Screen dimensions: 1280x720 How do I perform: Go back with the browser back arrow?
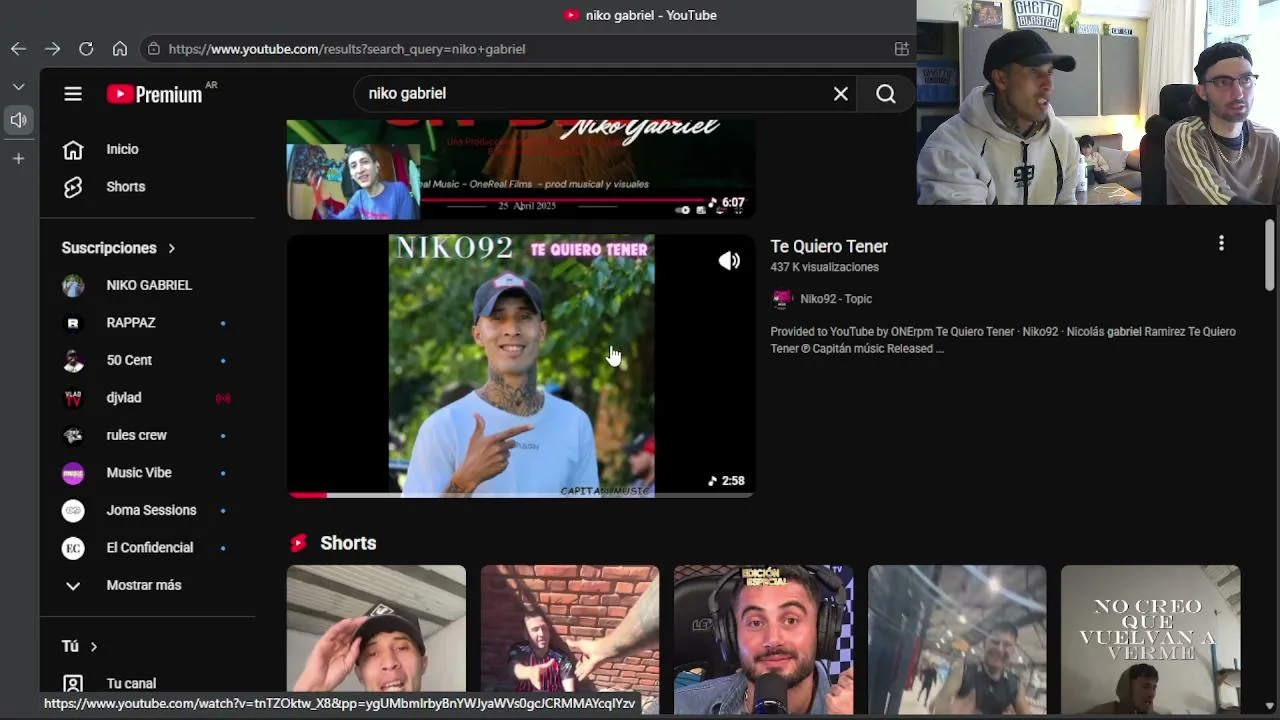[x=18, y=48]
